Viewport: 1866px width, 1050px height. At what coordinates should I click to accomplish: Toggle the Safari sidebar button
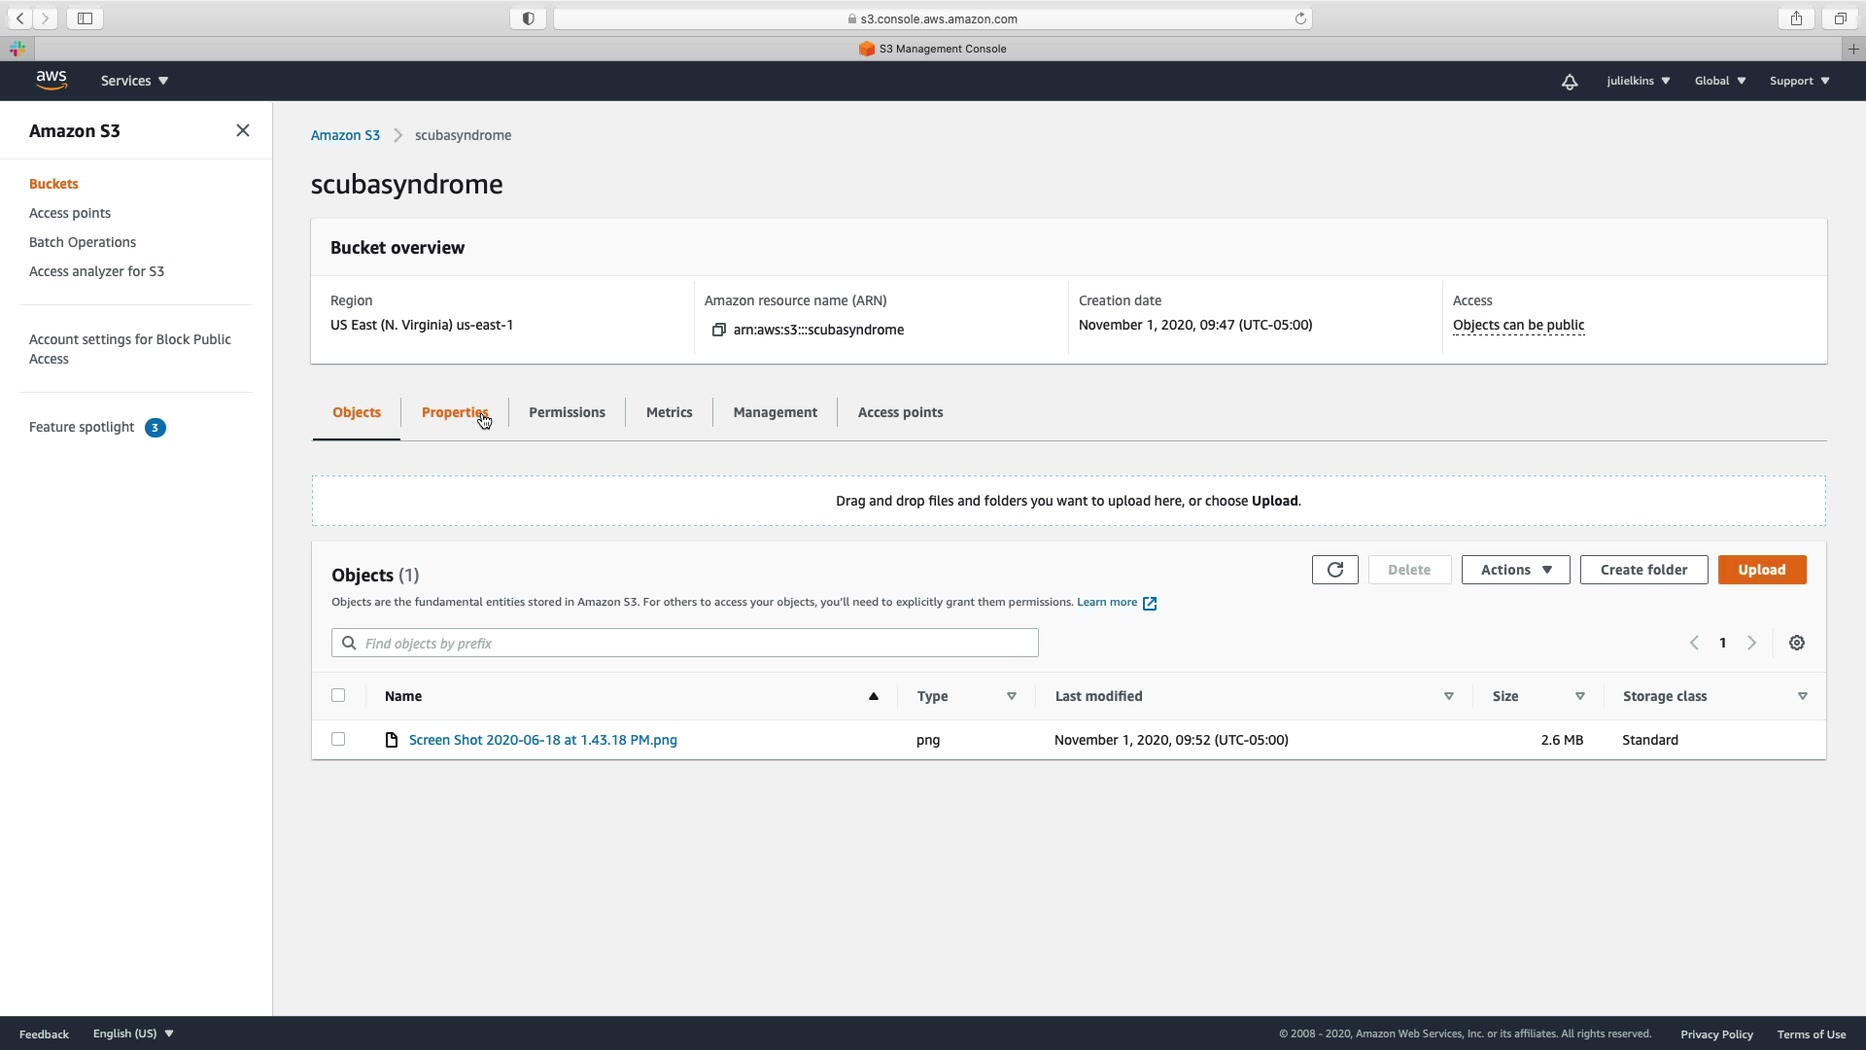coord(85,18)
